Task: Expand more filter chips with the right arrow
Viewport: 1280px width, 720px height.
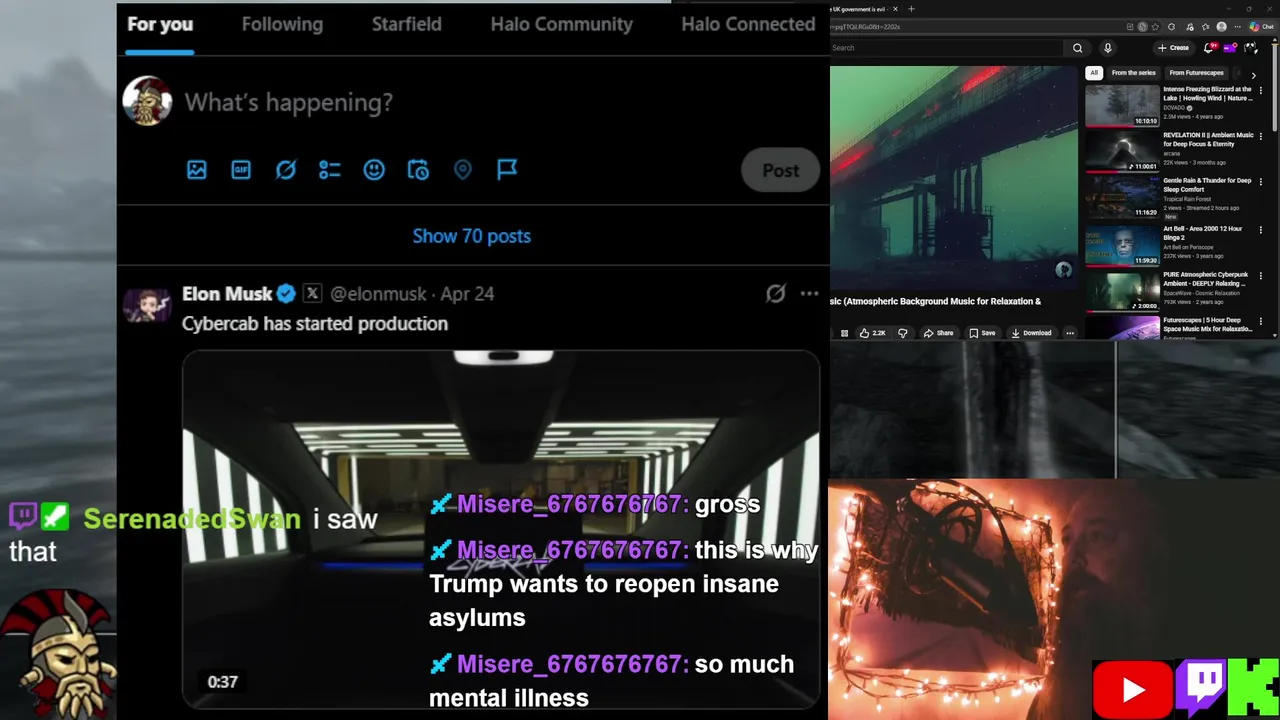Action: pos(1253,74)
